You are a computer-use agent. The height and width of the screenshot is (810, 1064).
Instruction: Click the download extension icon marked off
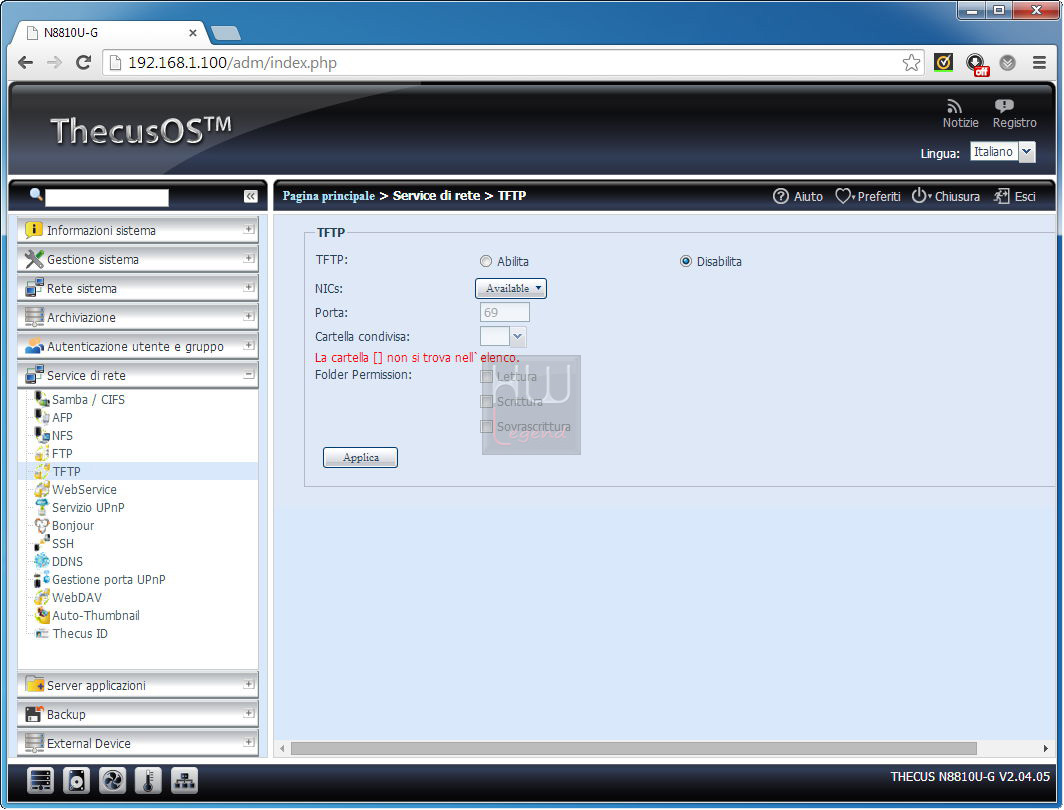point(976,64)
